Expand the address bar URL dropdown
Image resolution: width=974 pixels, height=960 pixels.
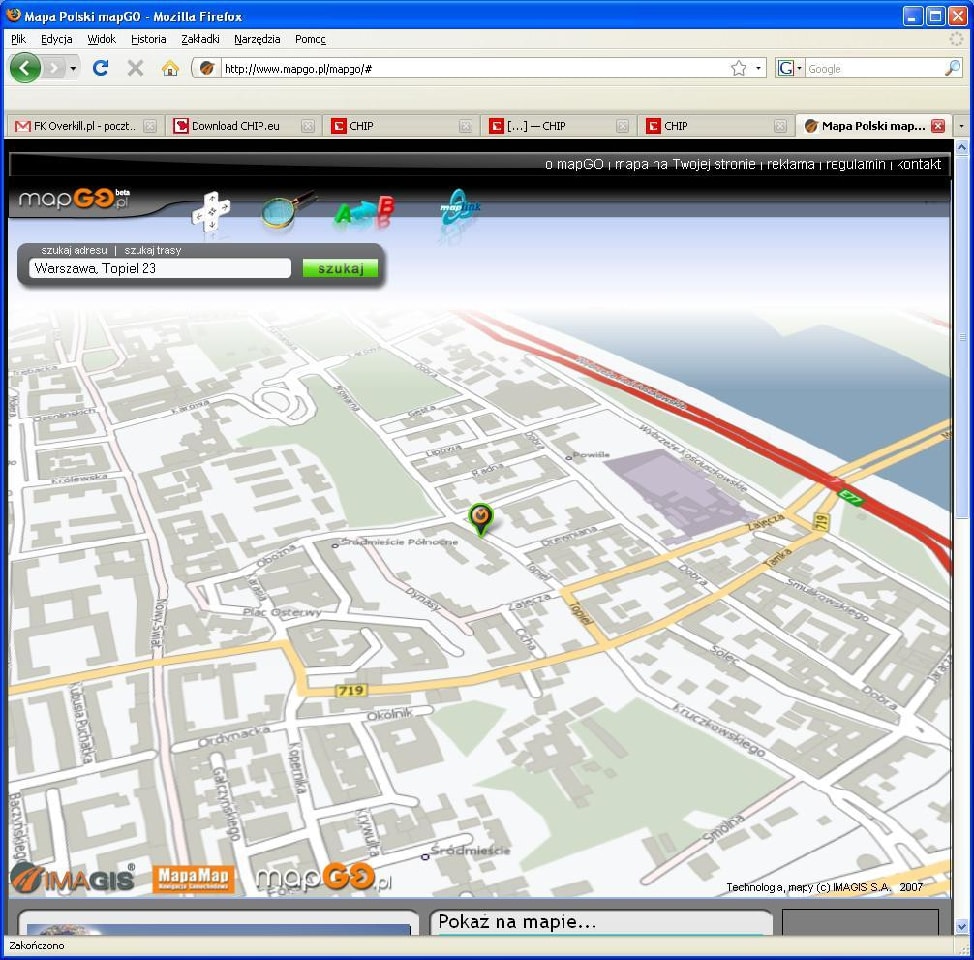point(759,68)
